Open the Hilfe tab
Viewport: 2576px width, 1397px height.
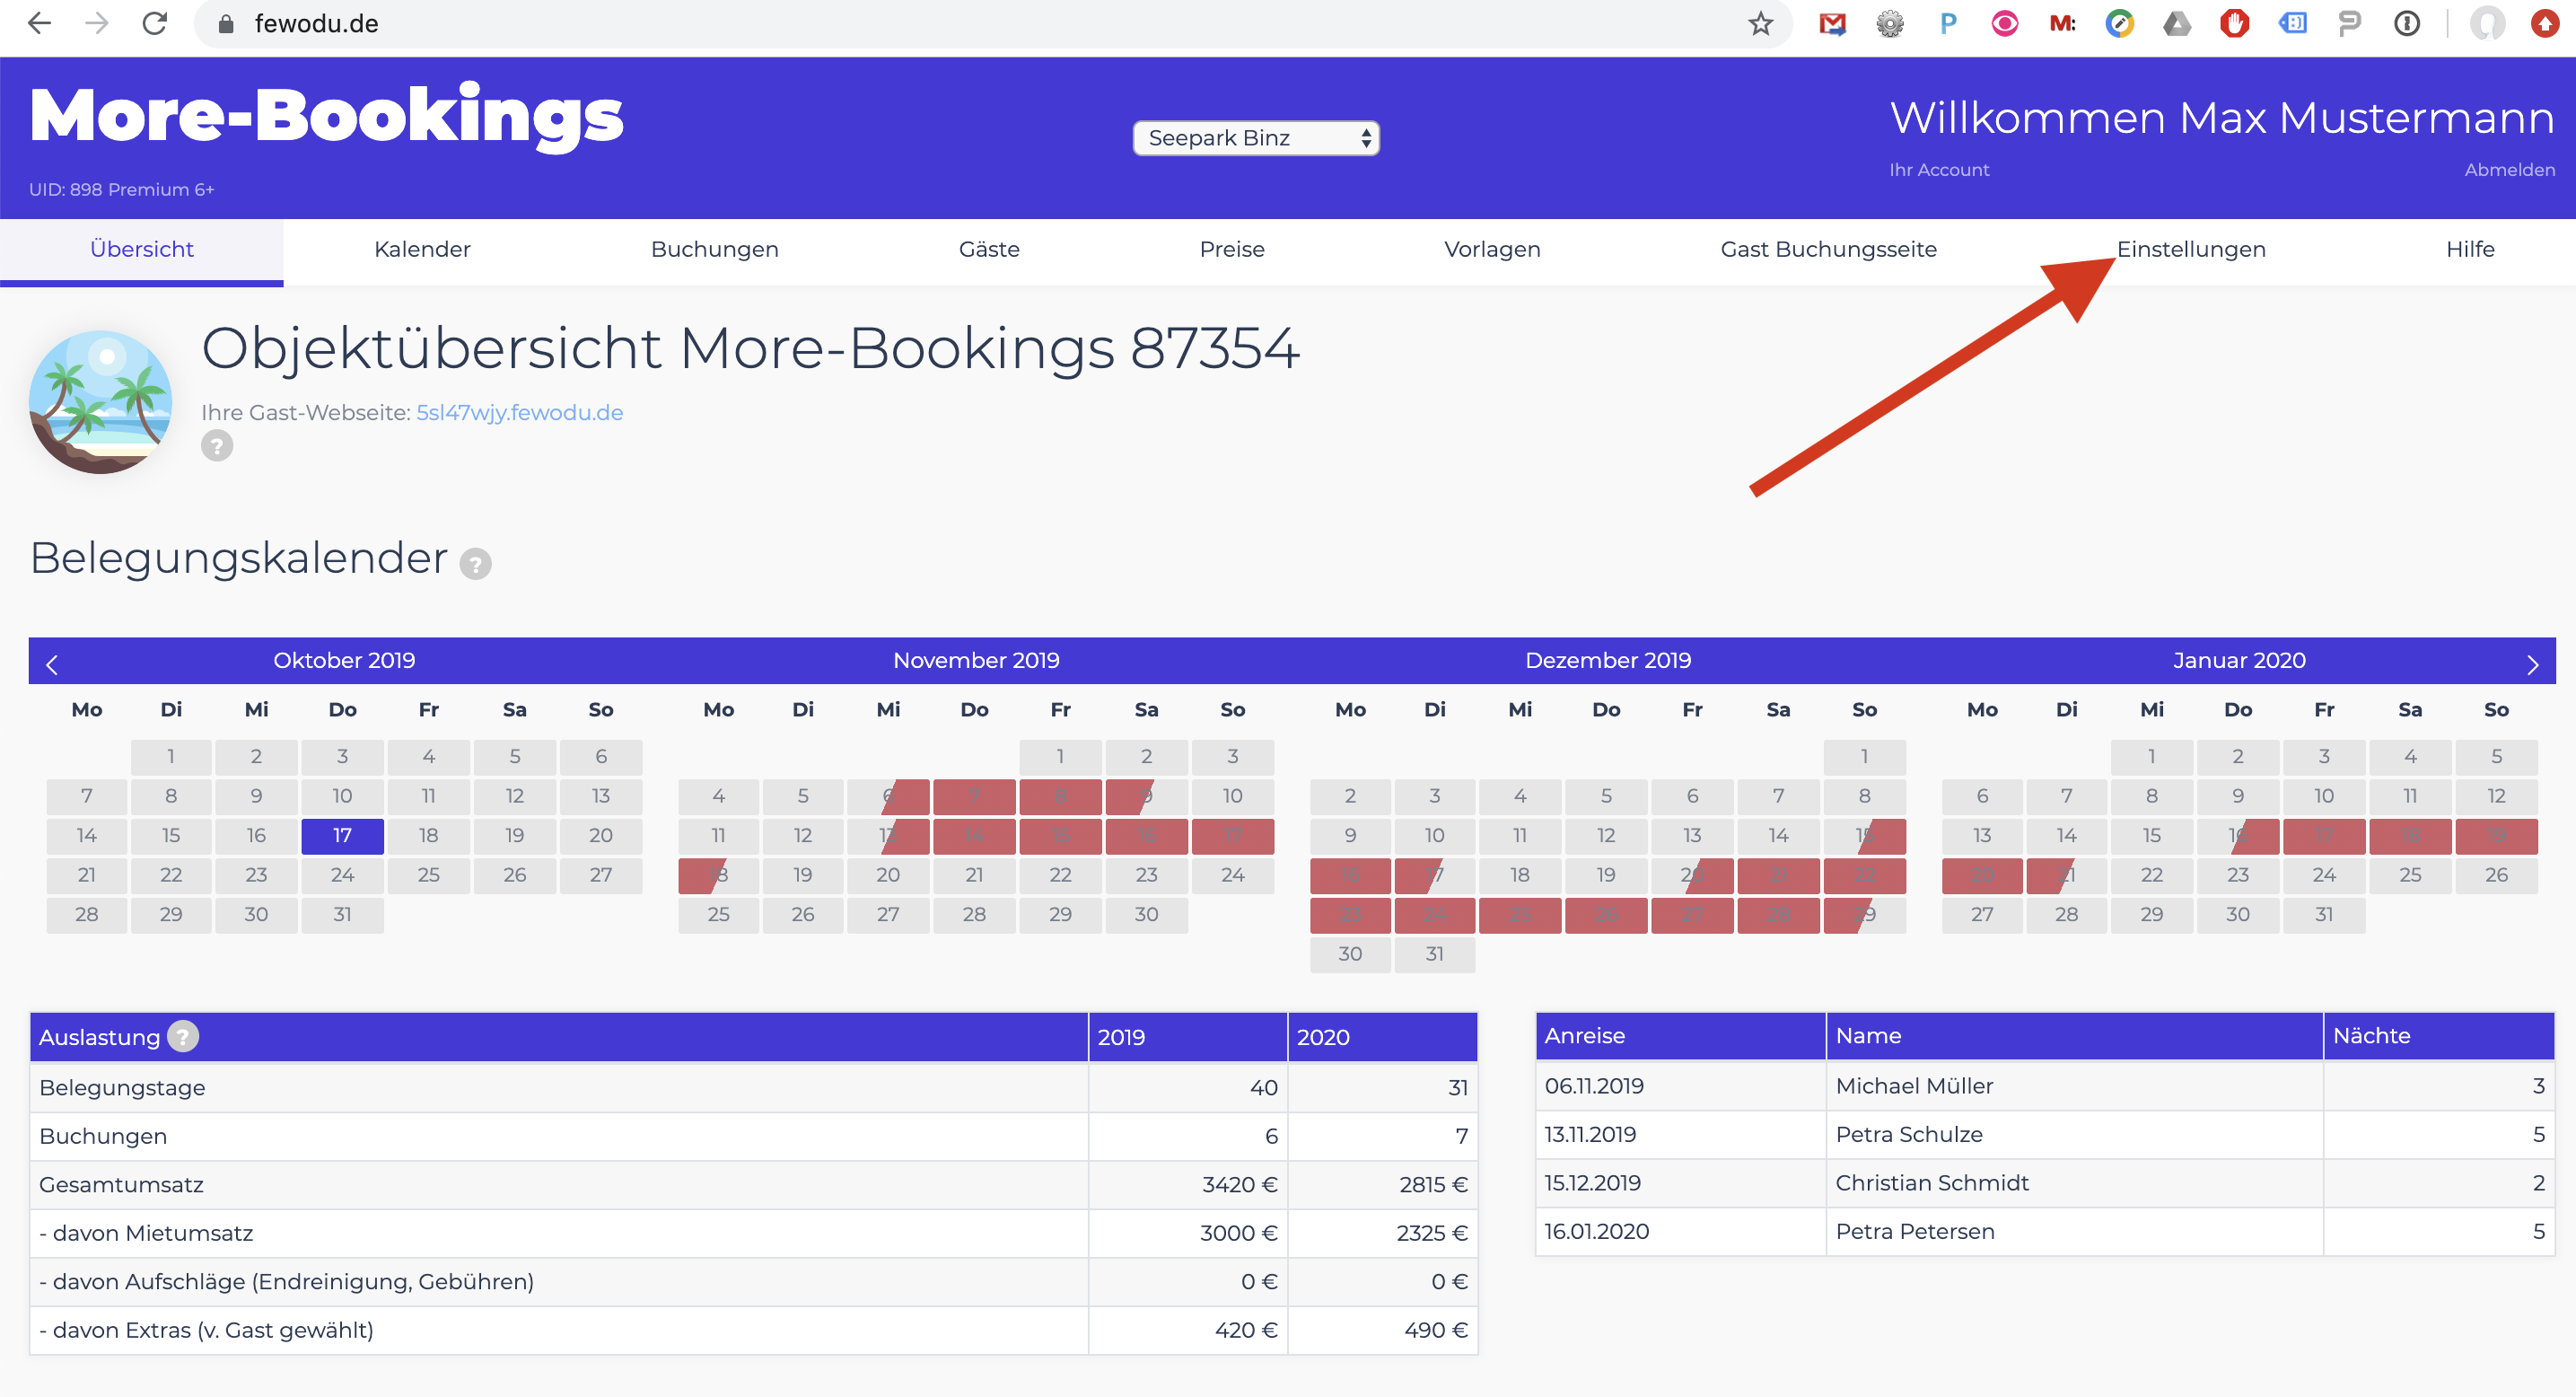2470,249
